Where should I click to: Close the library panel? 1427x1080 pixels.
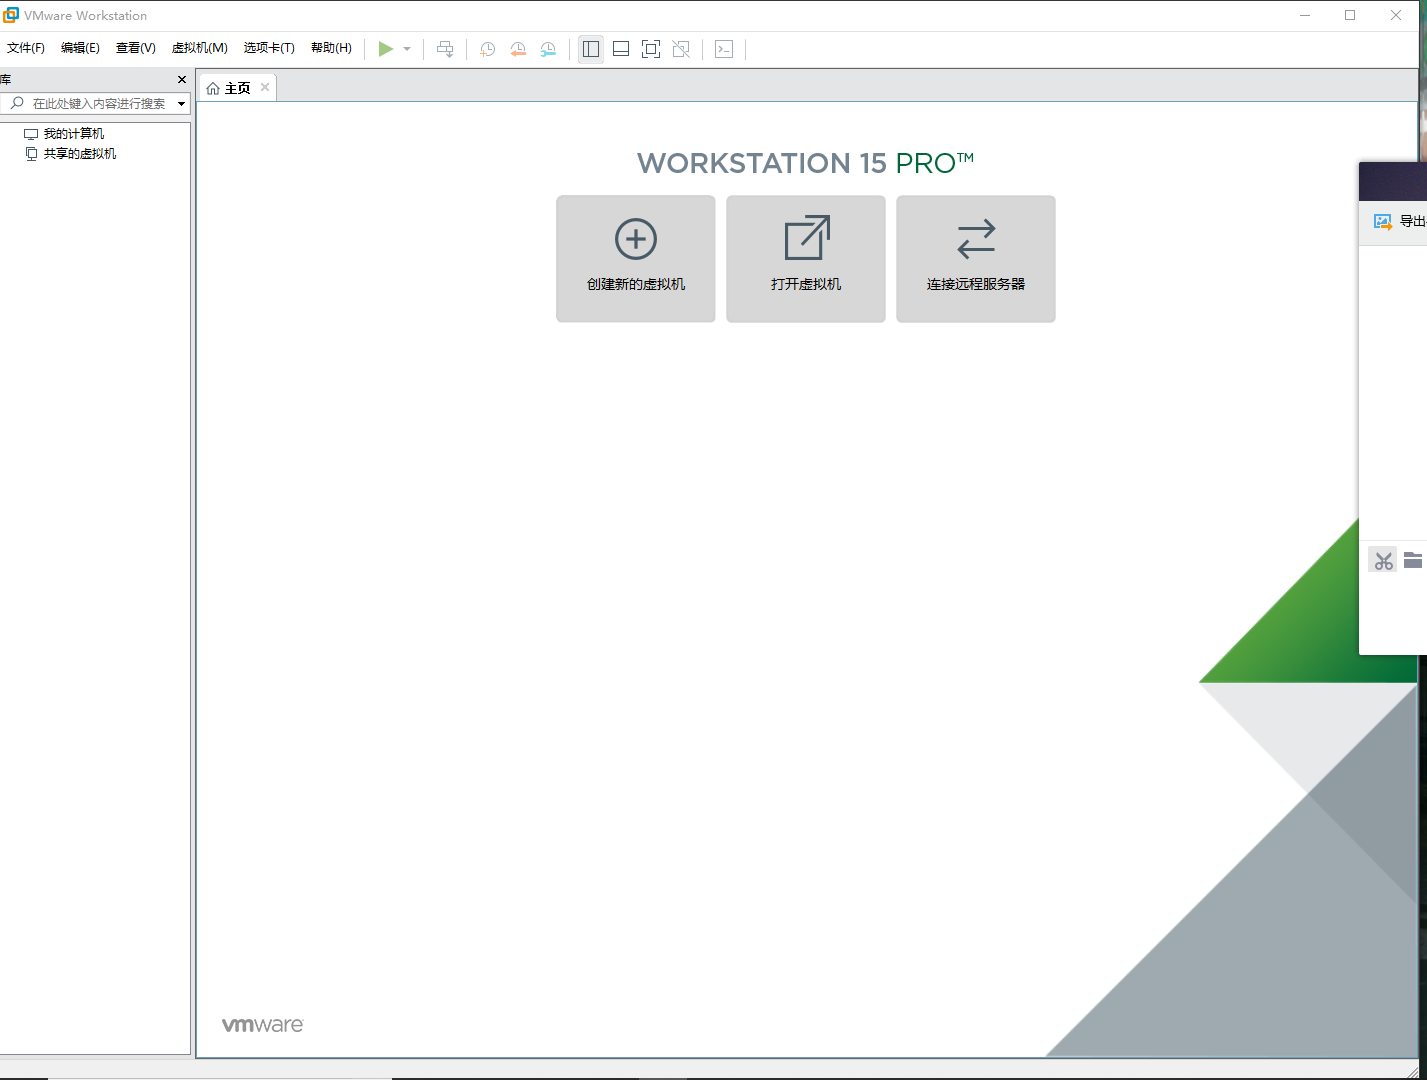pos(181,79)
